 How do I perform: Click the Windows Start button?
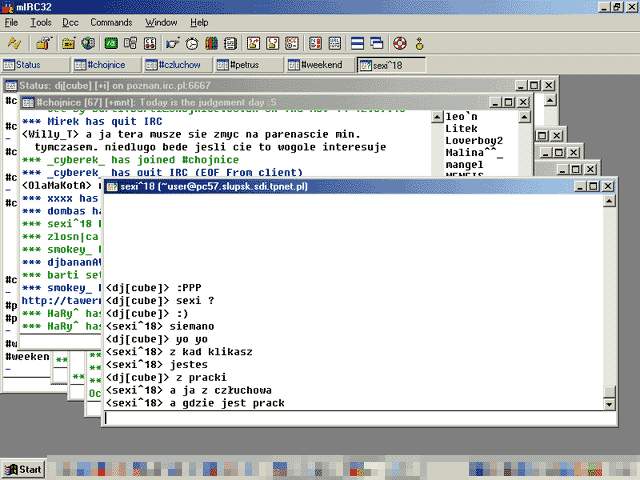click(x=23, y=469)
